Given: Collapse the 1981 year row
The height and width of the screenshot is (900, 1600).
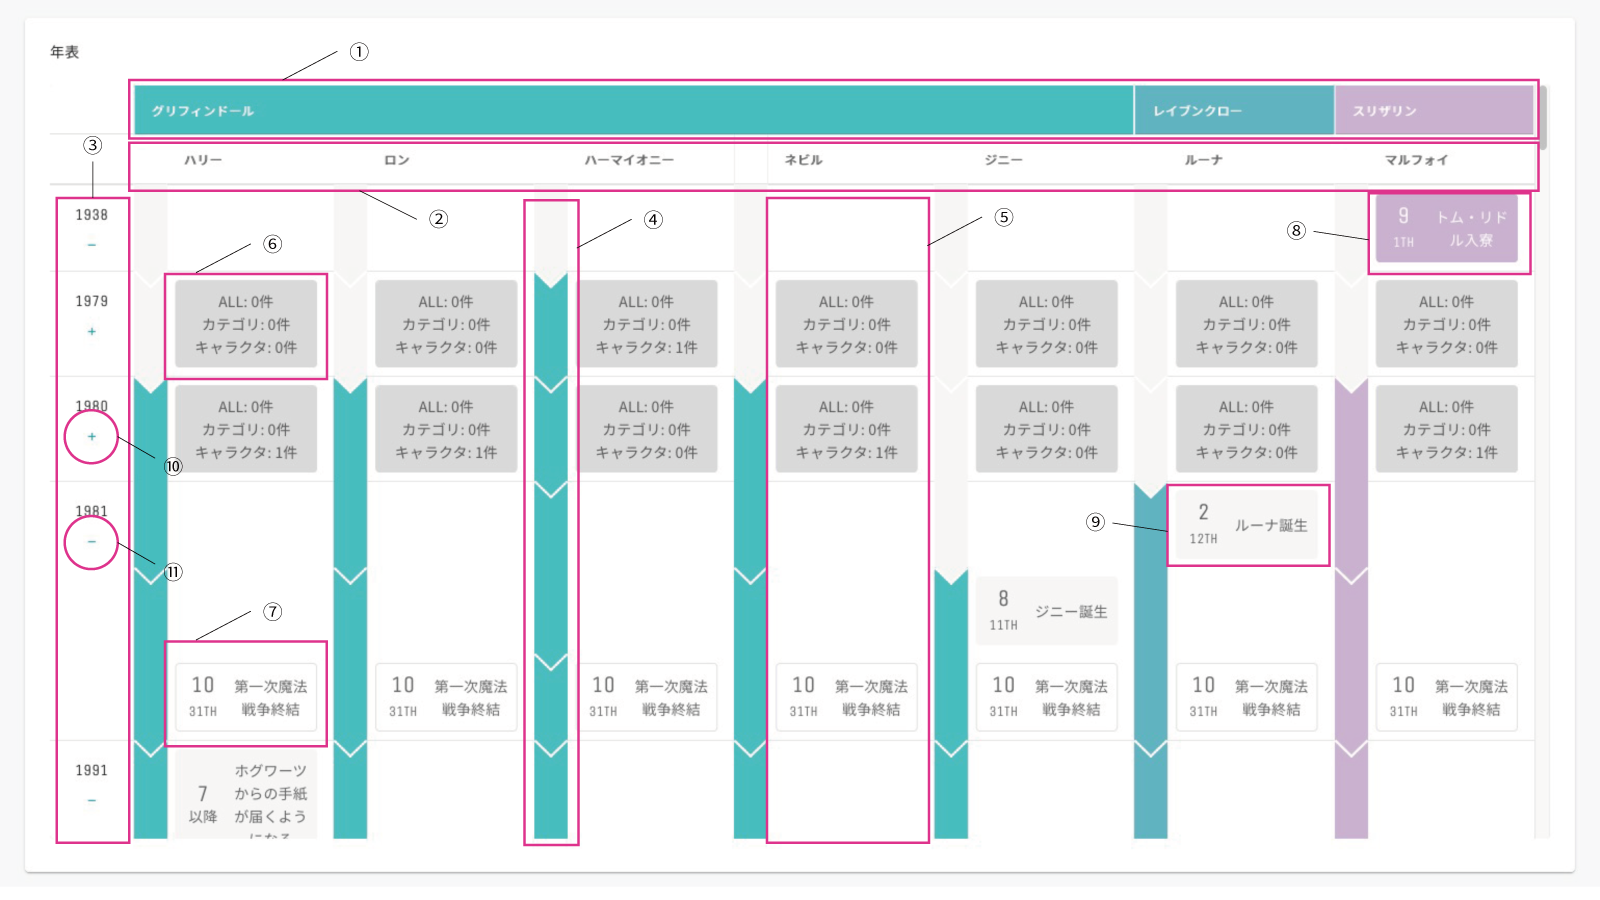Looking at the screenshot, I should click(92, 542).
